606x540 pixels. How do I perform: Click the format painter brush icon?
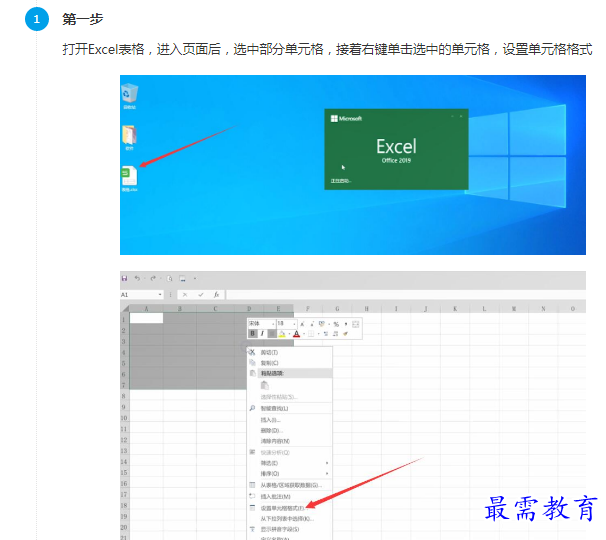coord(346,334)
